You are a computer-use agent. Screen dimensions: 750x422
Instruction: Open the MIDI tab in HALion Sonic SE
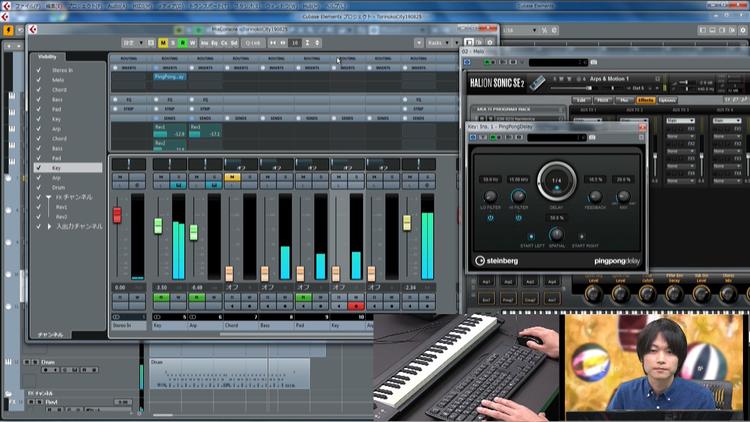(602, 100)
